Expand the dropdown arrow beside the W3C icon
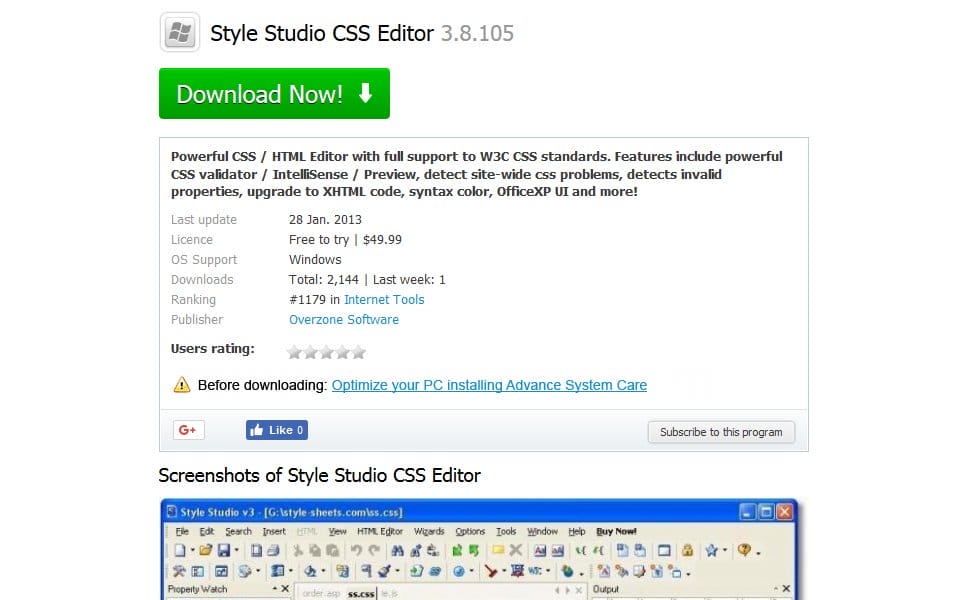954x600 pixels. (548, 571)
